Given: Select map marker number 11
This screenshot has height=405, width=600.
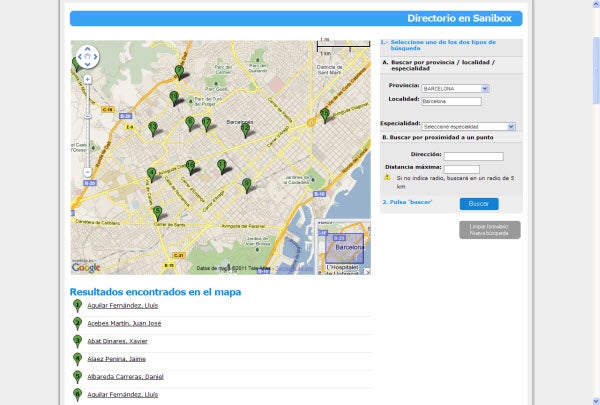Looking at the screenshot, I should coord(222,167).
